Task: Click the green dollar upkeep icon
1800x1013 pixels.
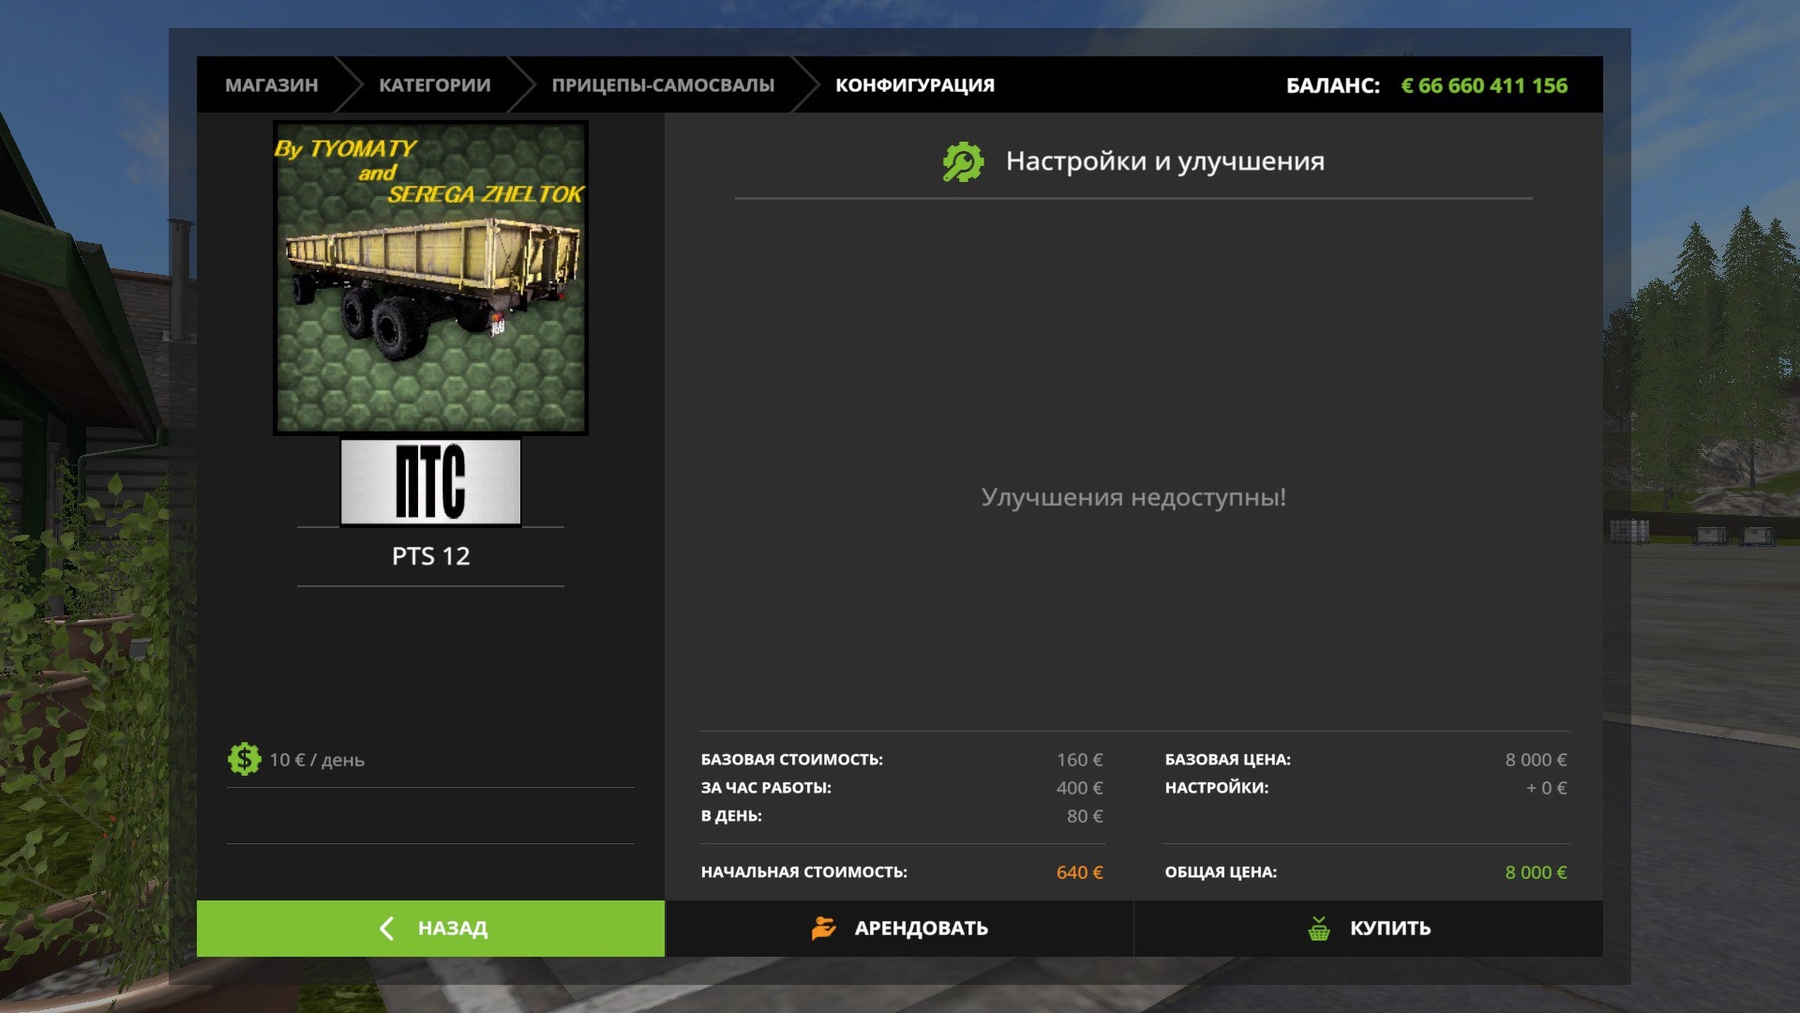Action: [x=244, y=759]
